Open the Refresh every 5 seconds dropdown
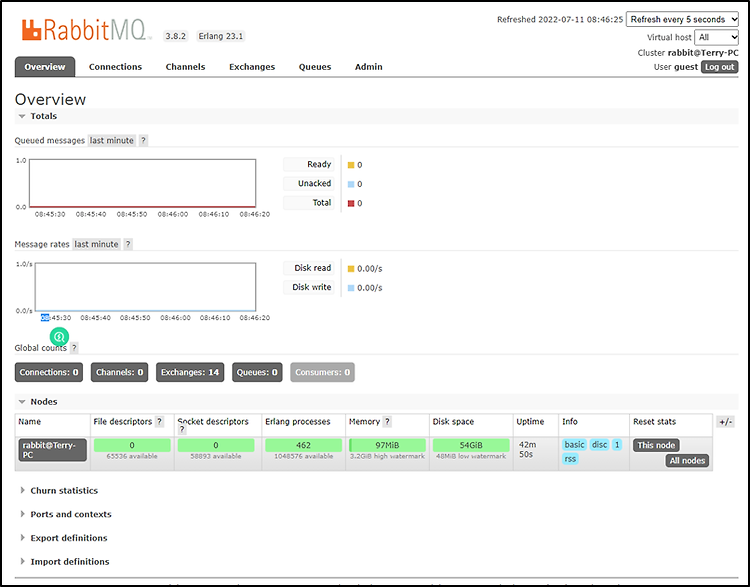The height and width of the screenshot is (587, 750). [682, 19]
